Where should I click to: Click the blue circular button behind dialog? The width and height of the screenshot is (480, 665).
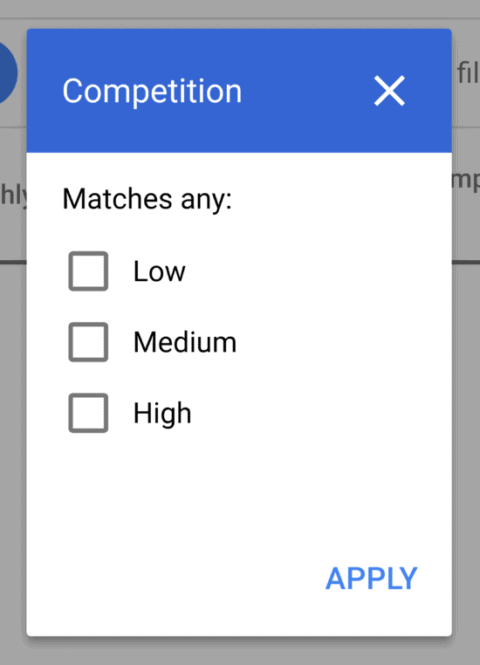pyautogui.click(x=8, y=73)
